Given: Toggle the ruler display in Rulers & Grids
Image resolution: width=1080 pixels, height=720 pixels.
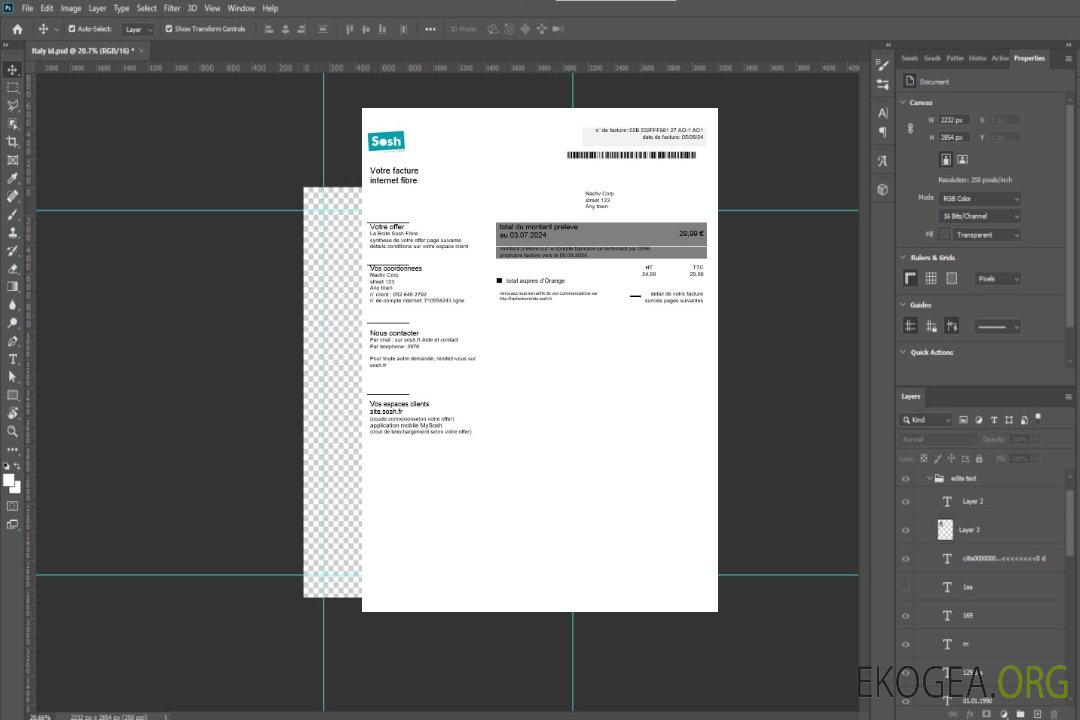Looking at the screenshot, I should pyautogui.click(x=910, y=278).
